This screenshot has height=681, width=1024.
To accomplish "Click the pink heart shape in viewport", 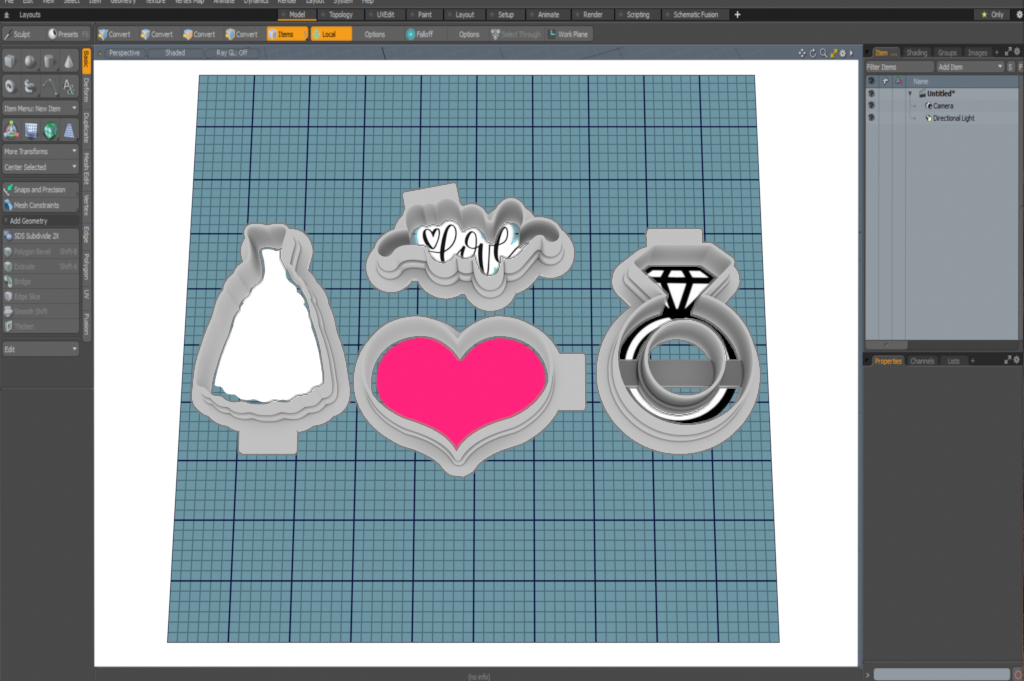I will [461, 384].
